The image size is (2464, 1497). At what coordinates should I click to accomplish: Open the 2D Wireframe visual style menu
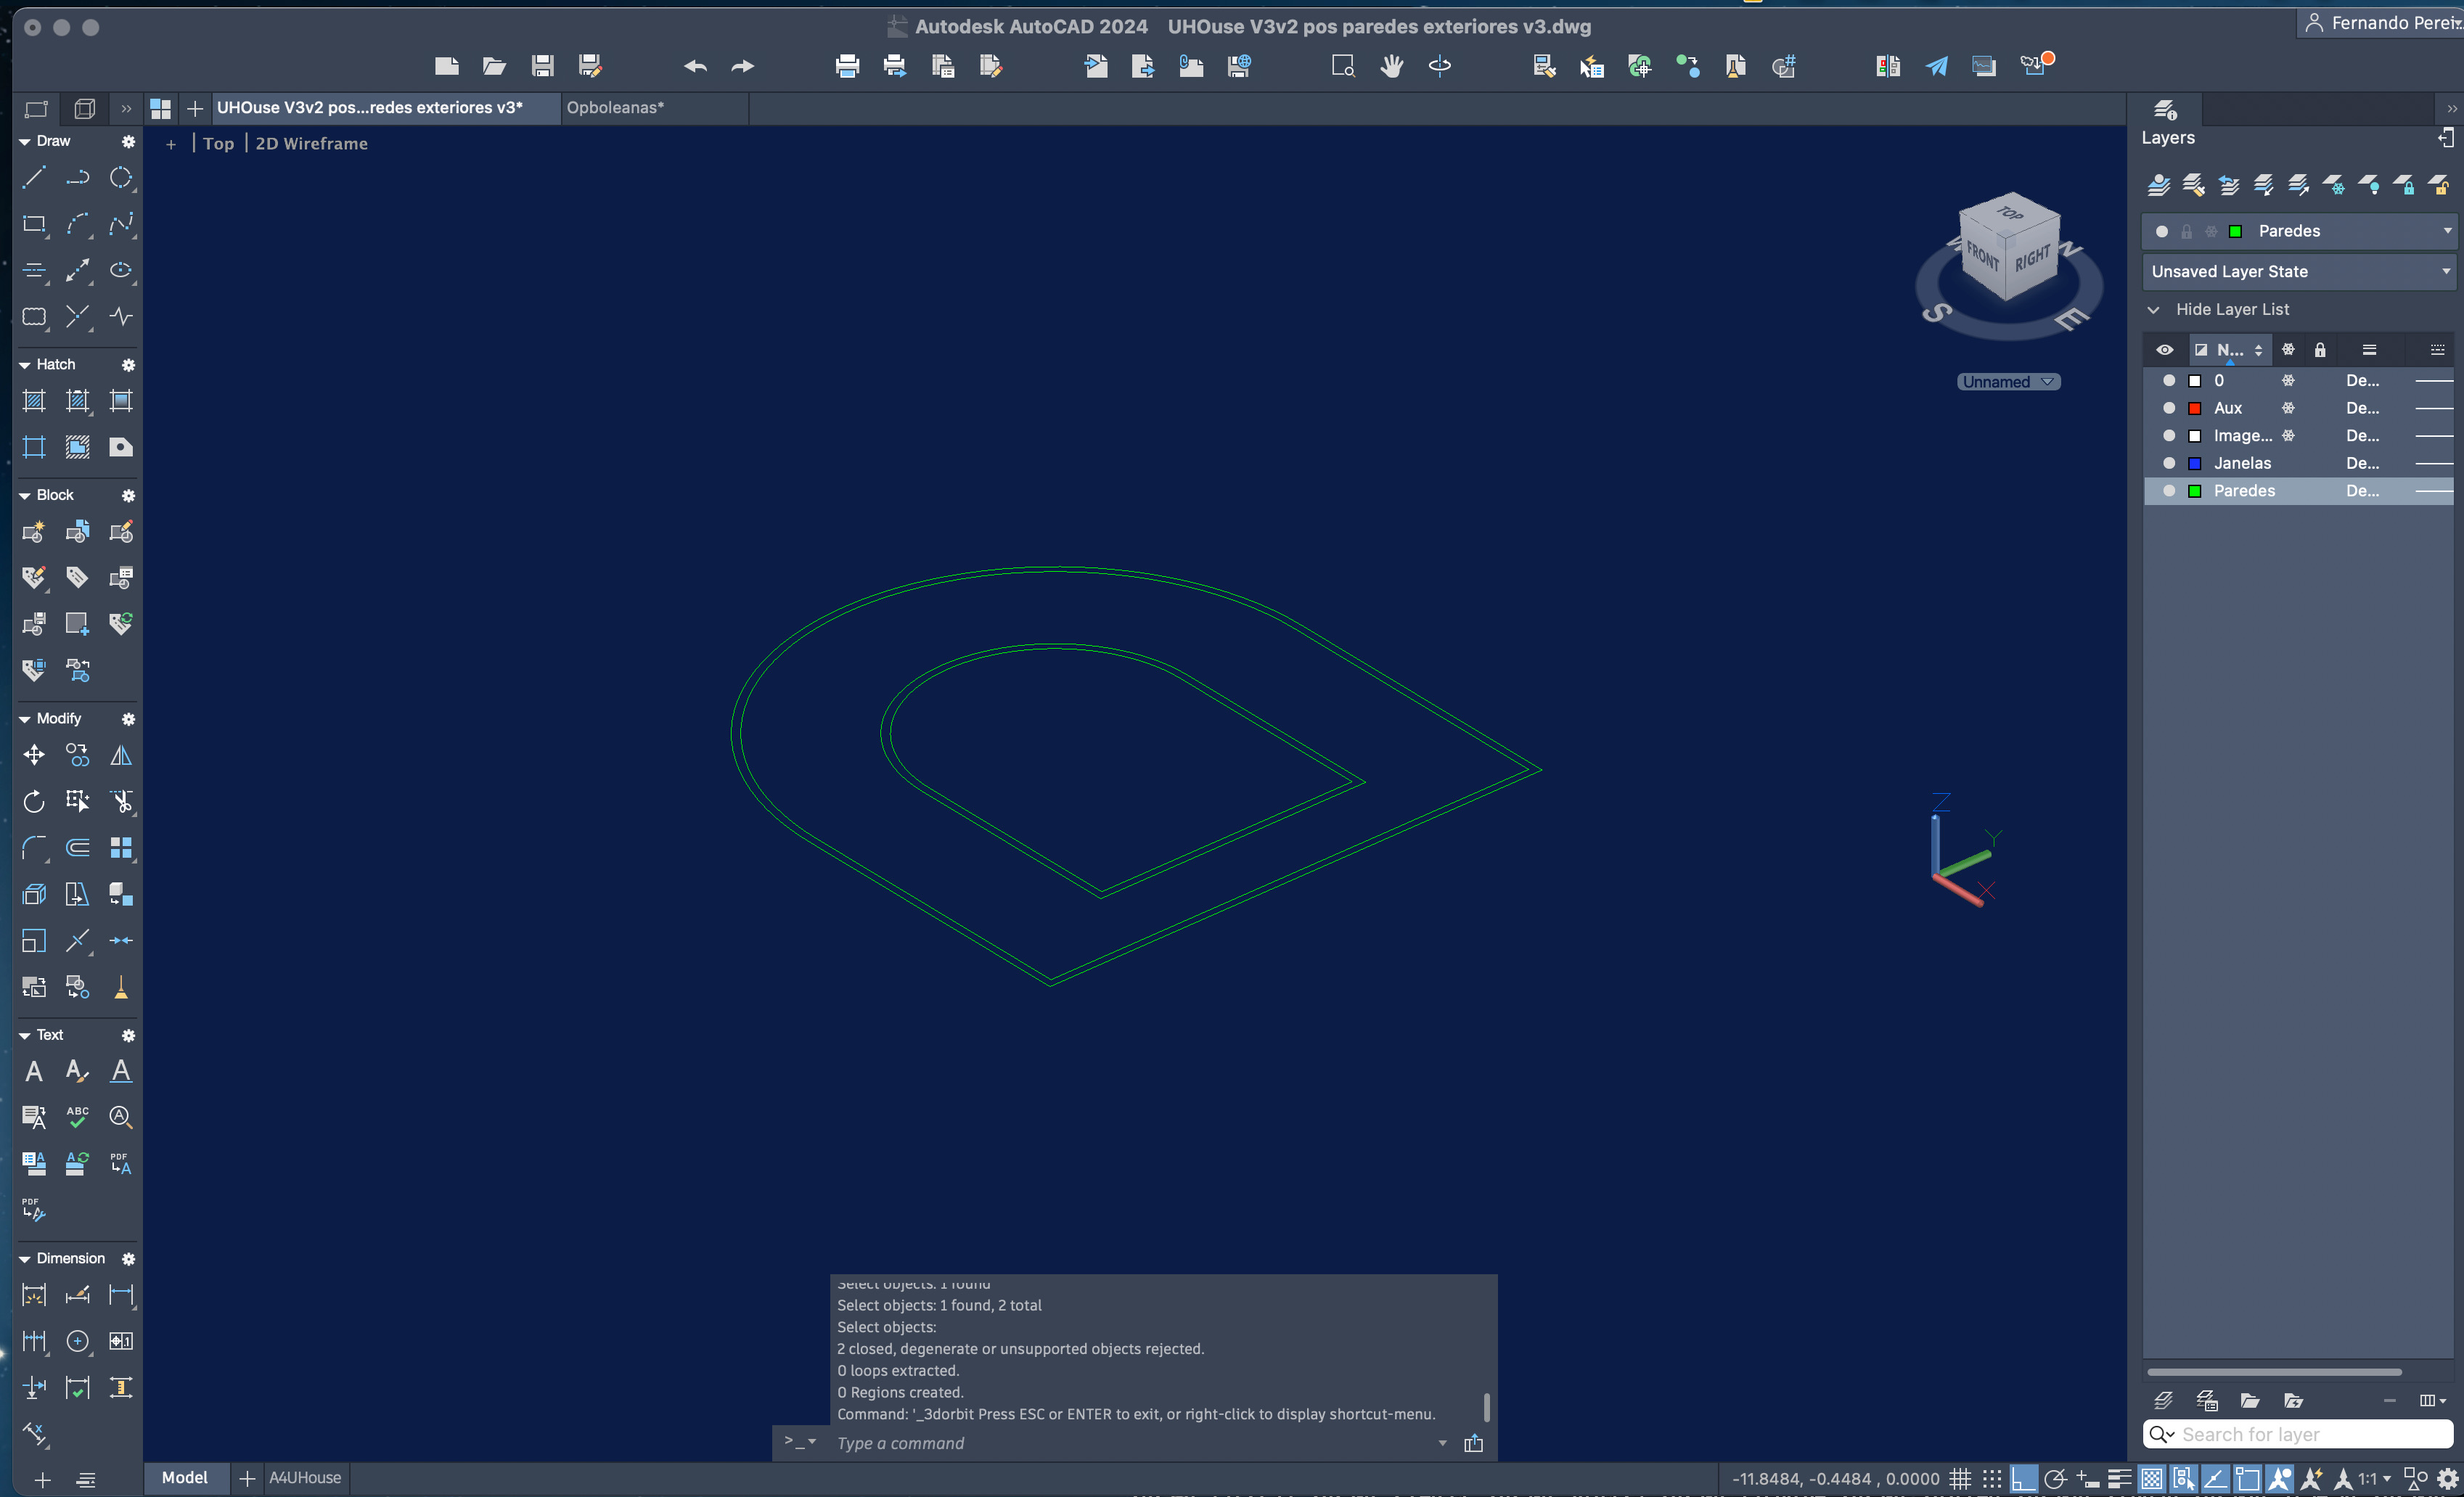(x=311, y=143)
